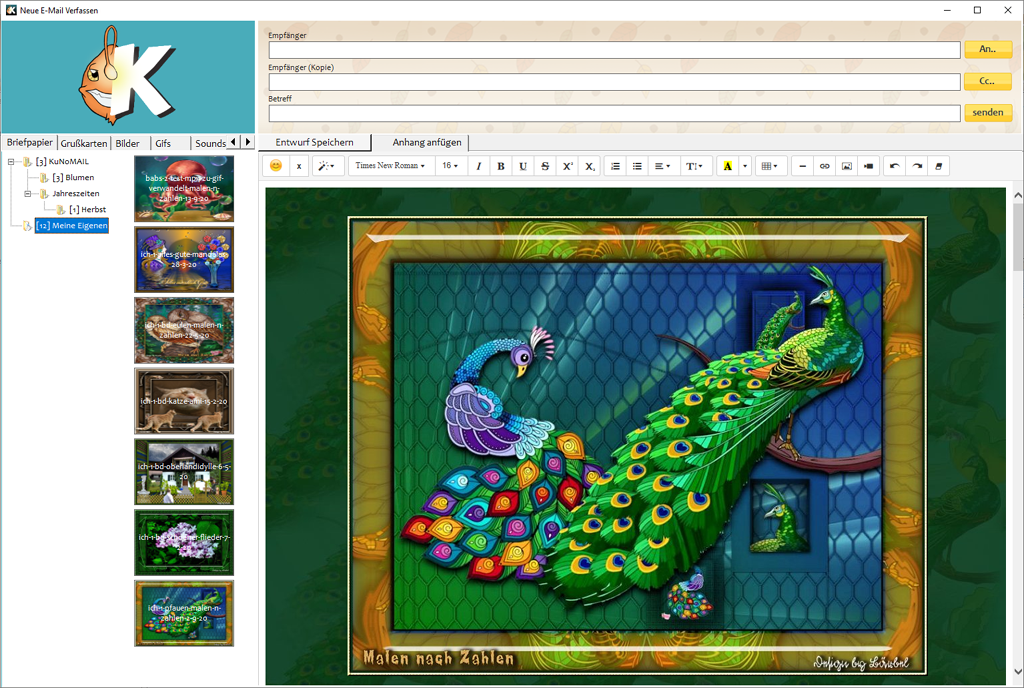Choose the alles-gute-mandalas stationery thumbnail
Viewport: 1024px width, 688px height.
pos(184,260)
